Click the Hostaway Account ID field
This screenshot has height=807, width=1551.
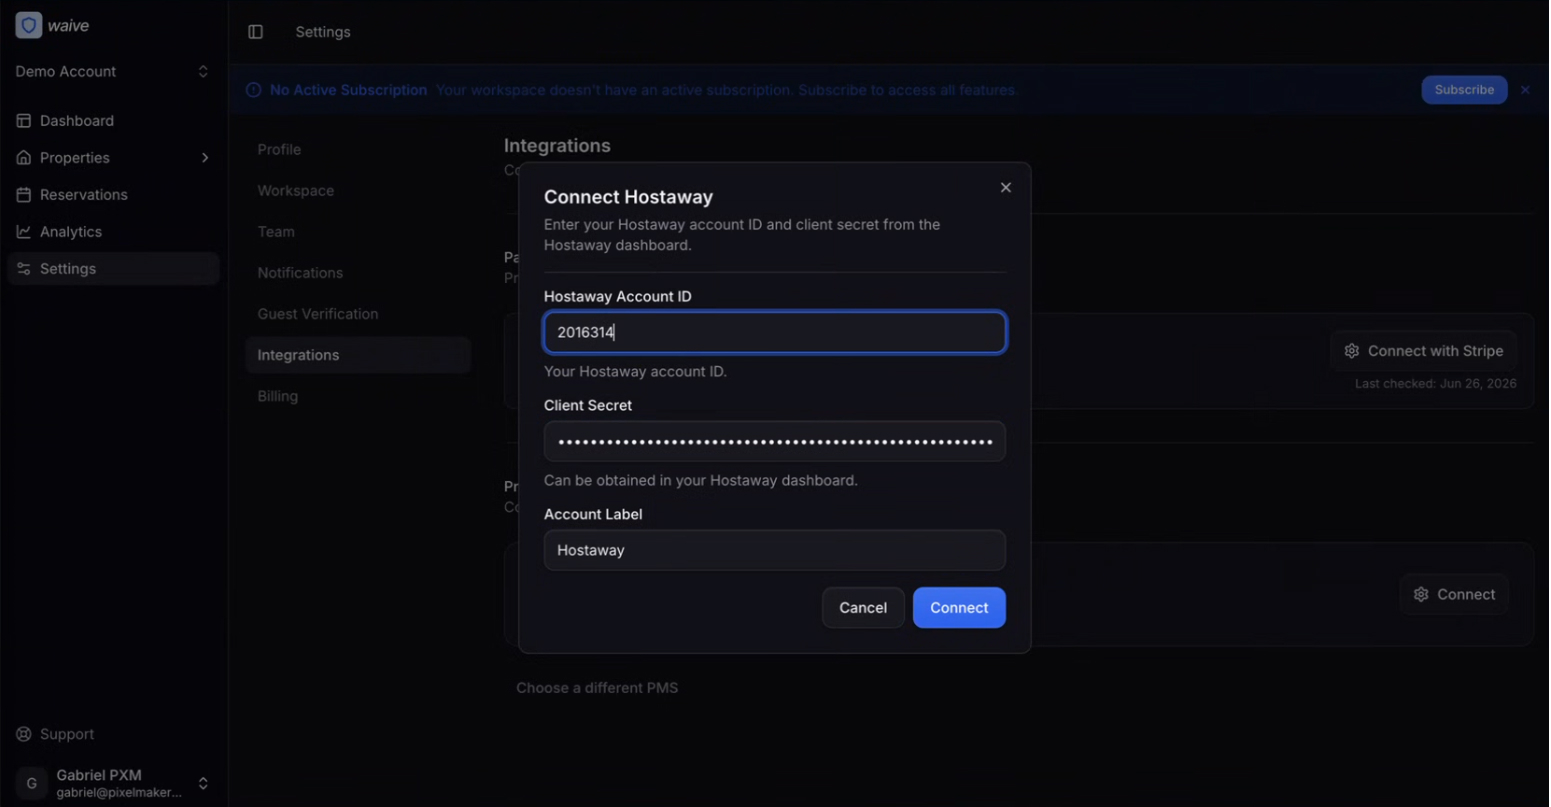(775, 332)
